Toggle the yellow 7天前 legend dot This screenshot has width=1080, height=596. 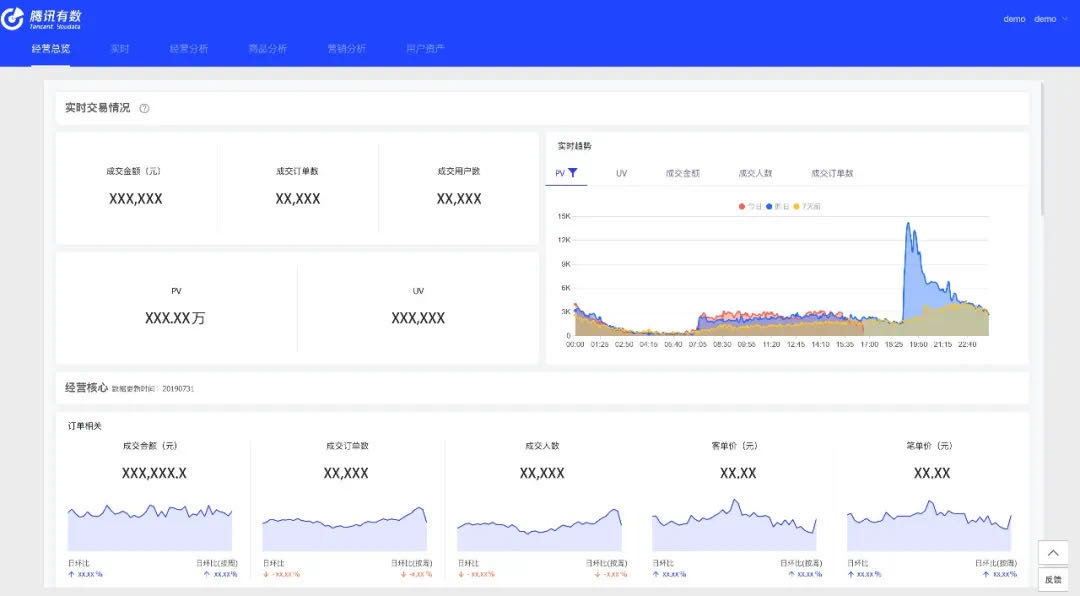pos(797,206)
